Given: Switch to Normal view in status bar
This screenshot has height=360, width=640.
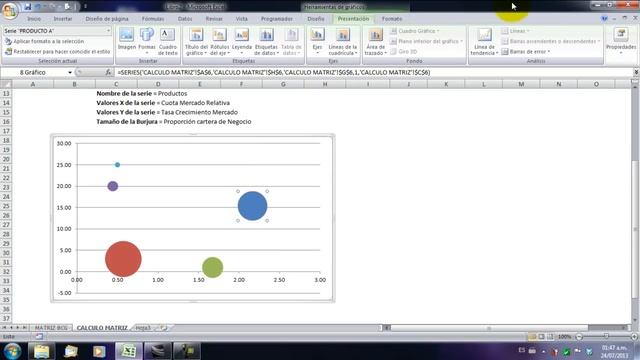Looking at the screenshot, I should click(x=532, y=337).
